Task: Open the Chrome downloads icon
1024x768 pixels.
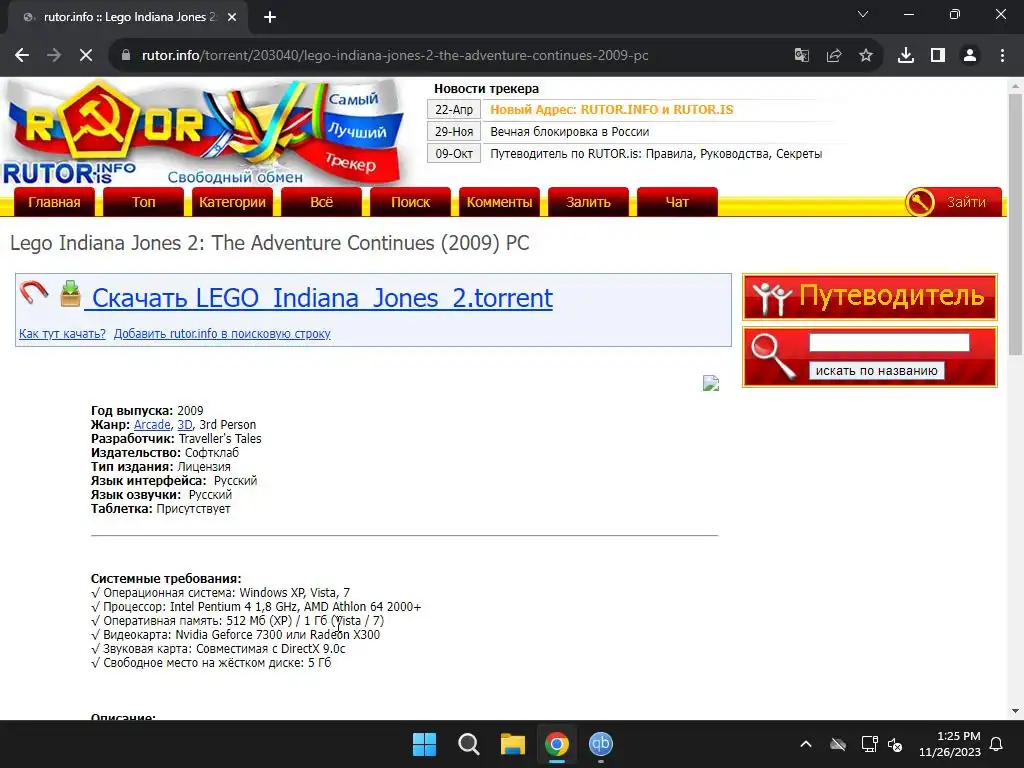Action: pyautogui.click(x=905, y=56)
